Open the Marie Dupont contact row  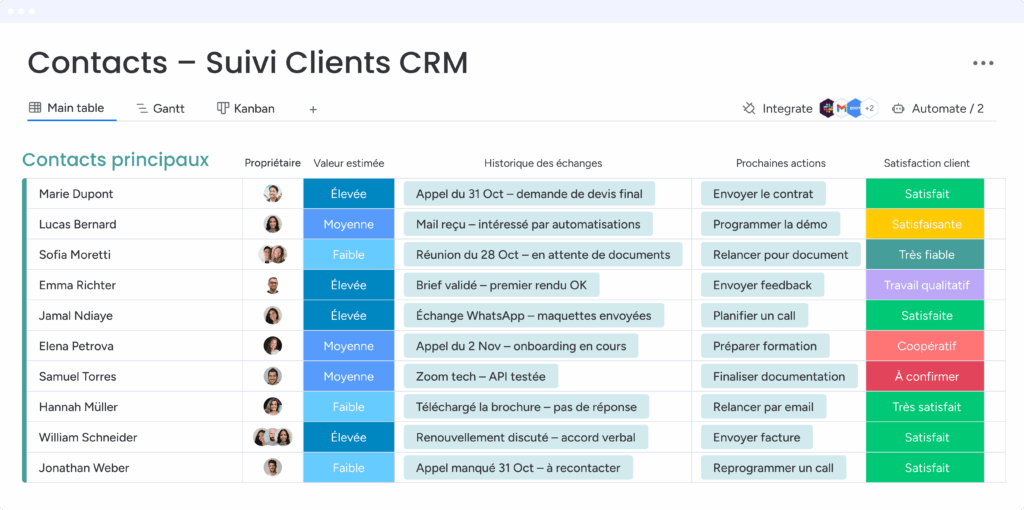(x=76, y=194)
